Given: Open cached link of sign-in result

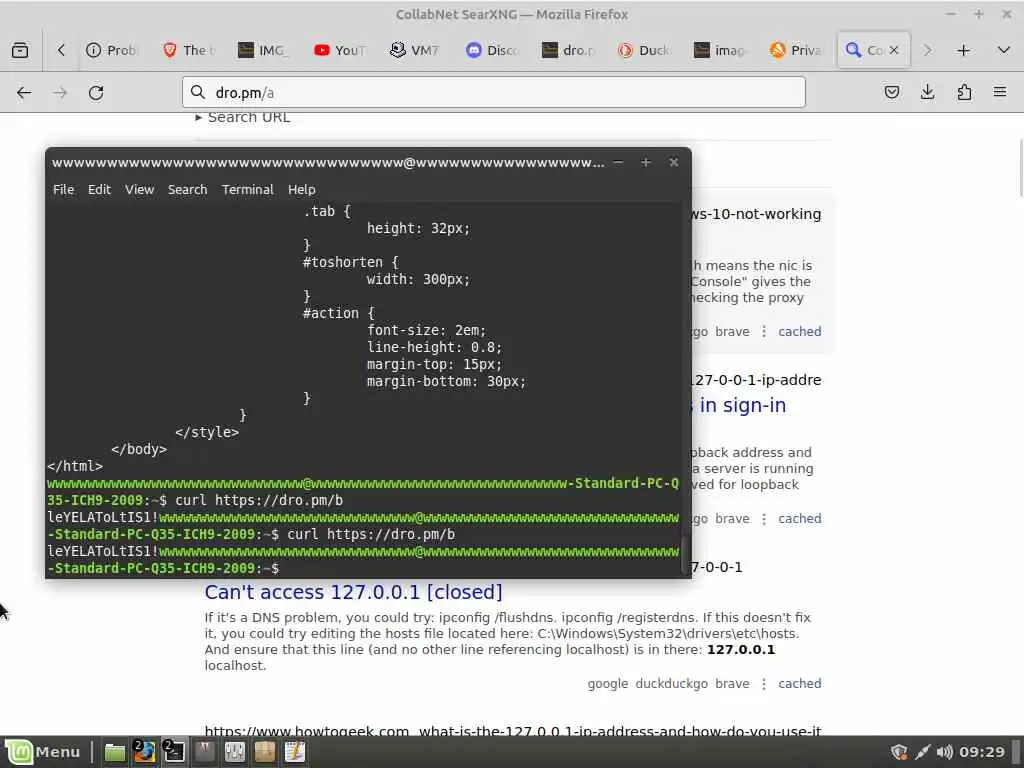Looking at the screenshot, I should tap(799, 519).
